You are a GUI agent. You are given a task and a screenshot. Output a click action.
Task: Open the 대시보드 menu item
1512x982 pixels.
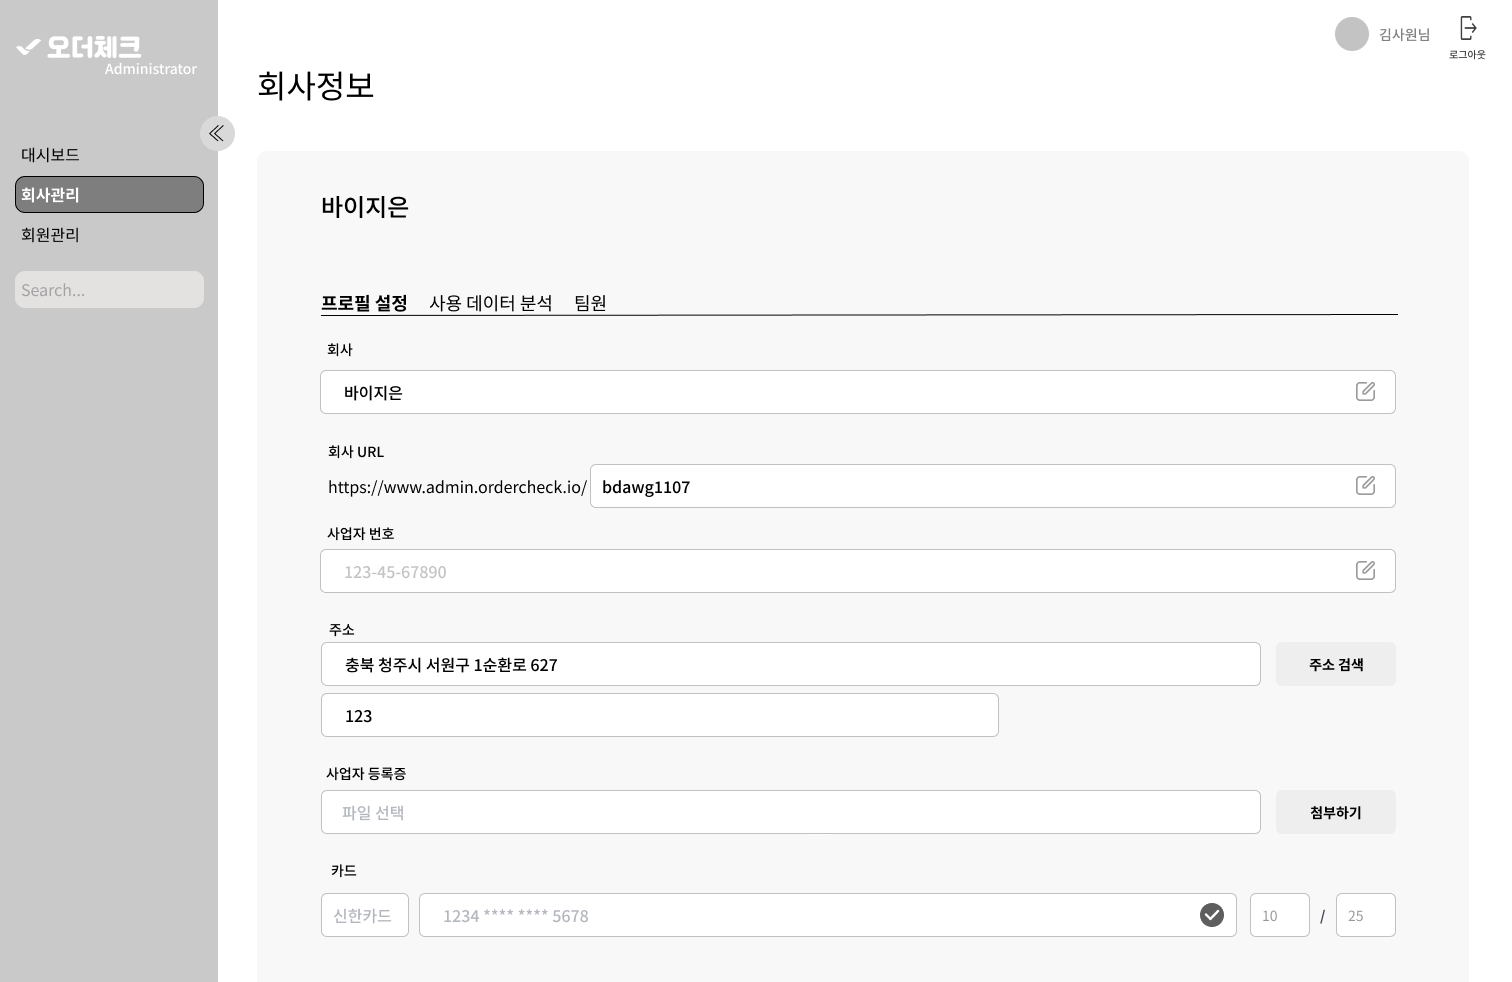point(50,155)
